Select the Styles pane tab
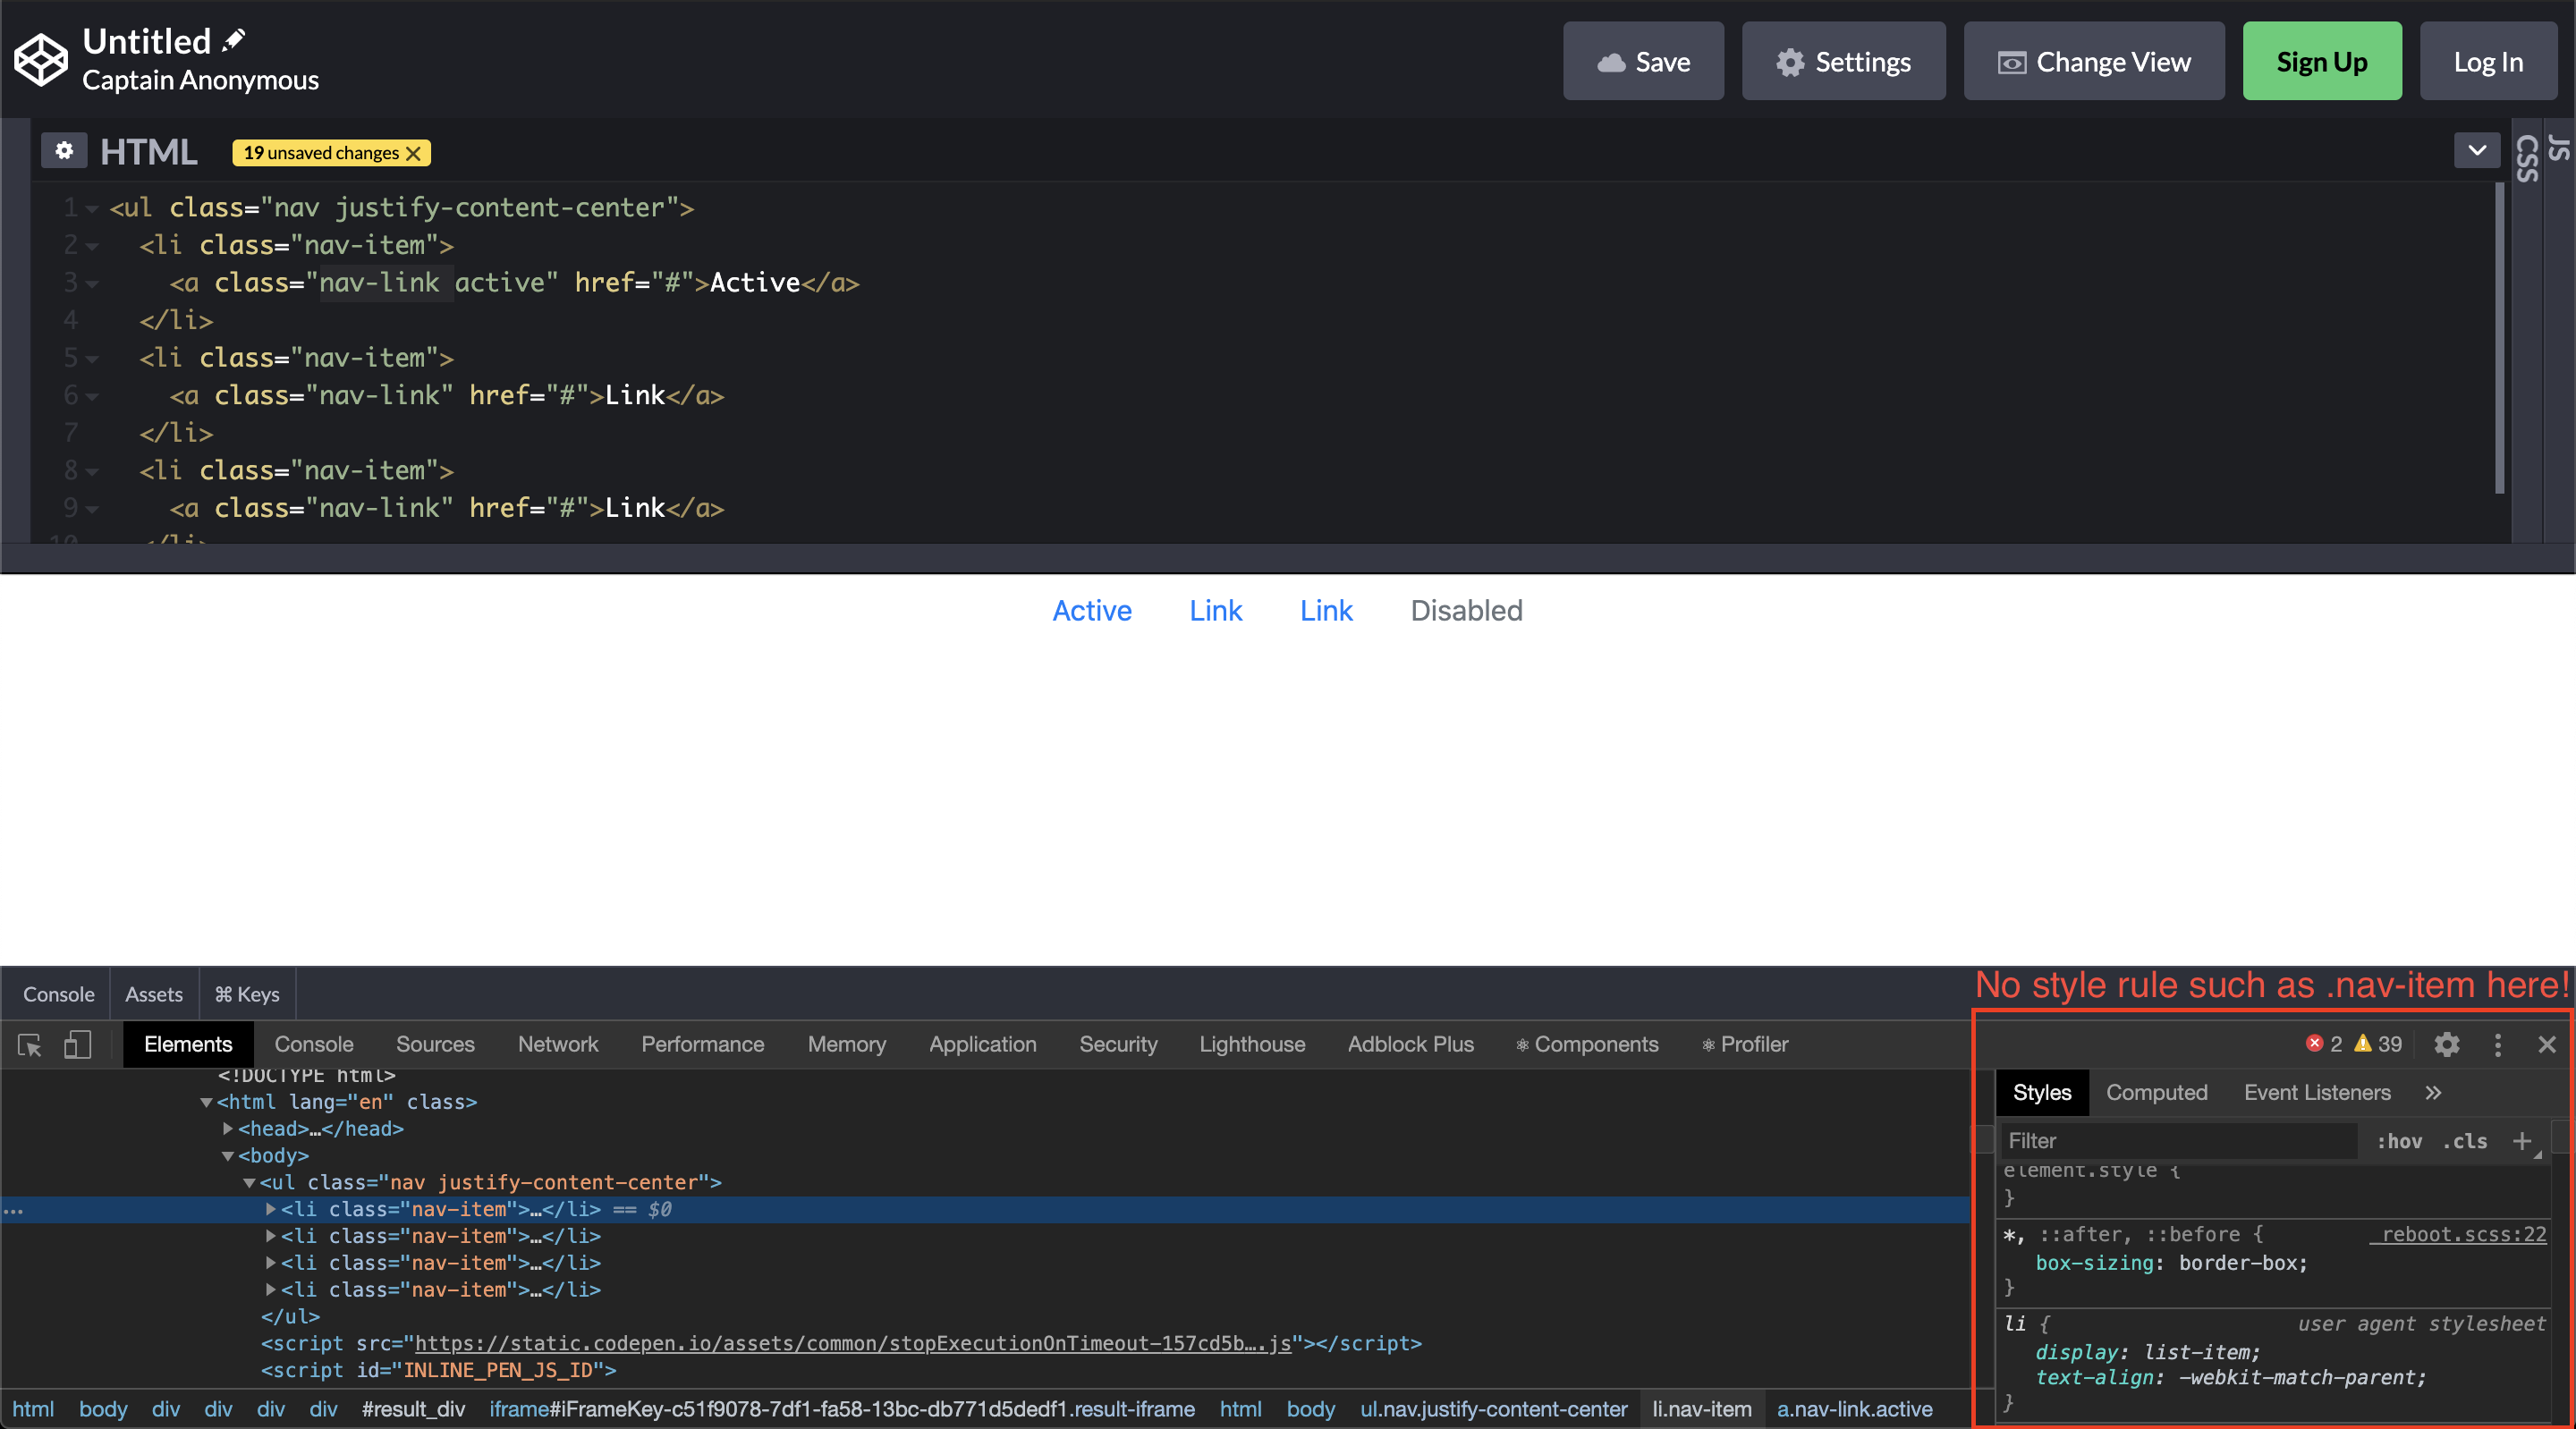This screenshot has height=1429, width=2576. pos(2041,1092)
